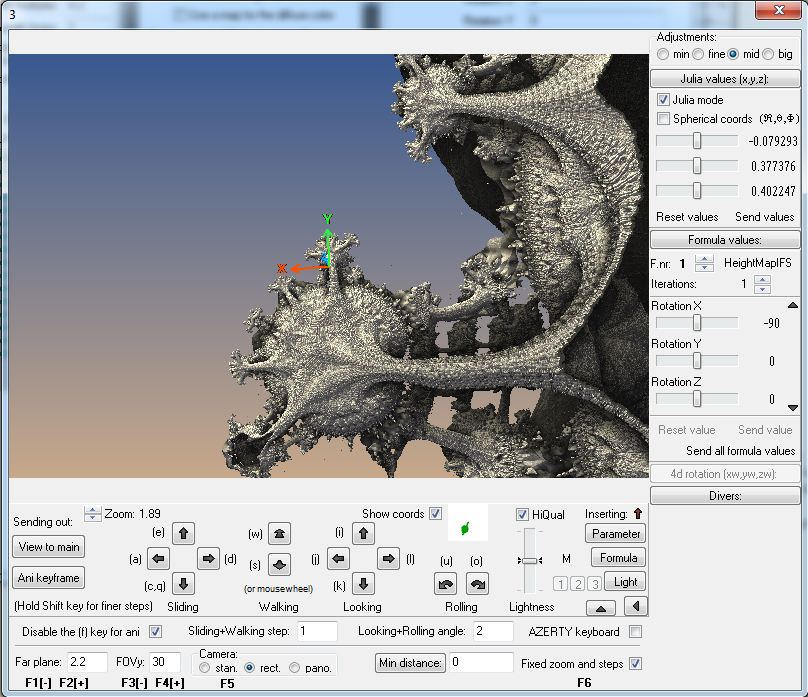Click the vertical Lightness slider

click(x=530, y=560)
